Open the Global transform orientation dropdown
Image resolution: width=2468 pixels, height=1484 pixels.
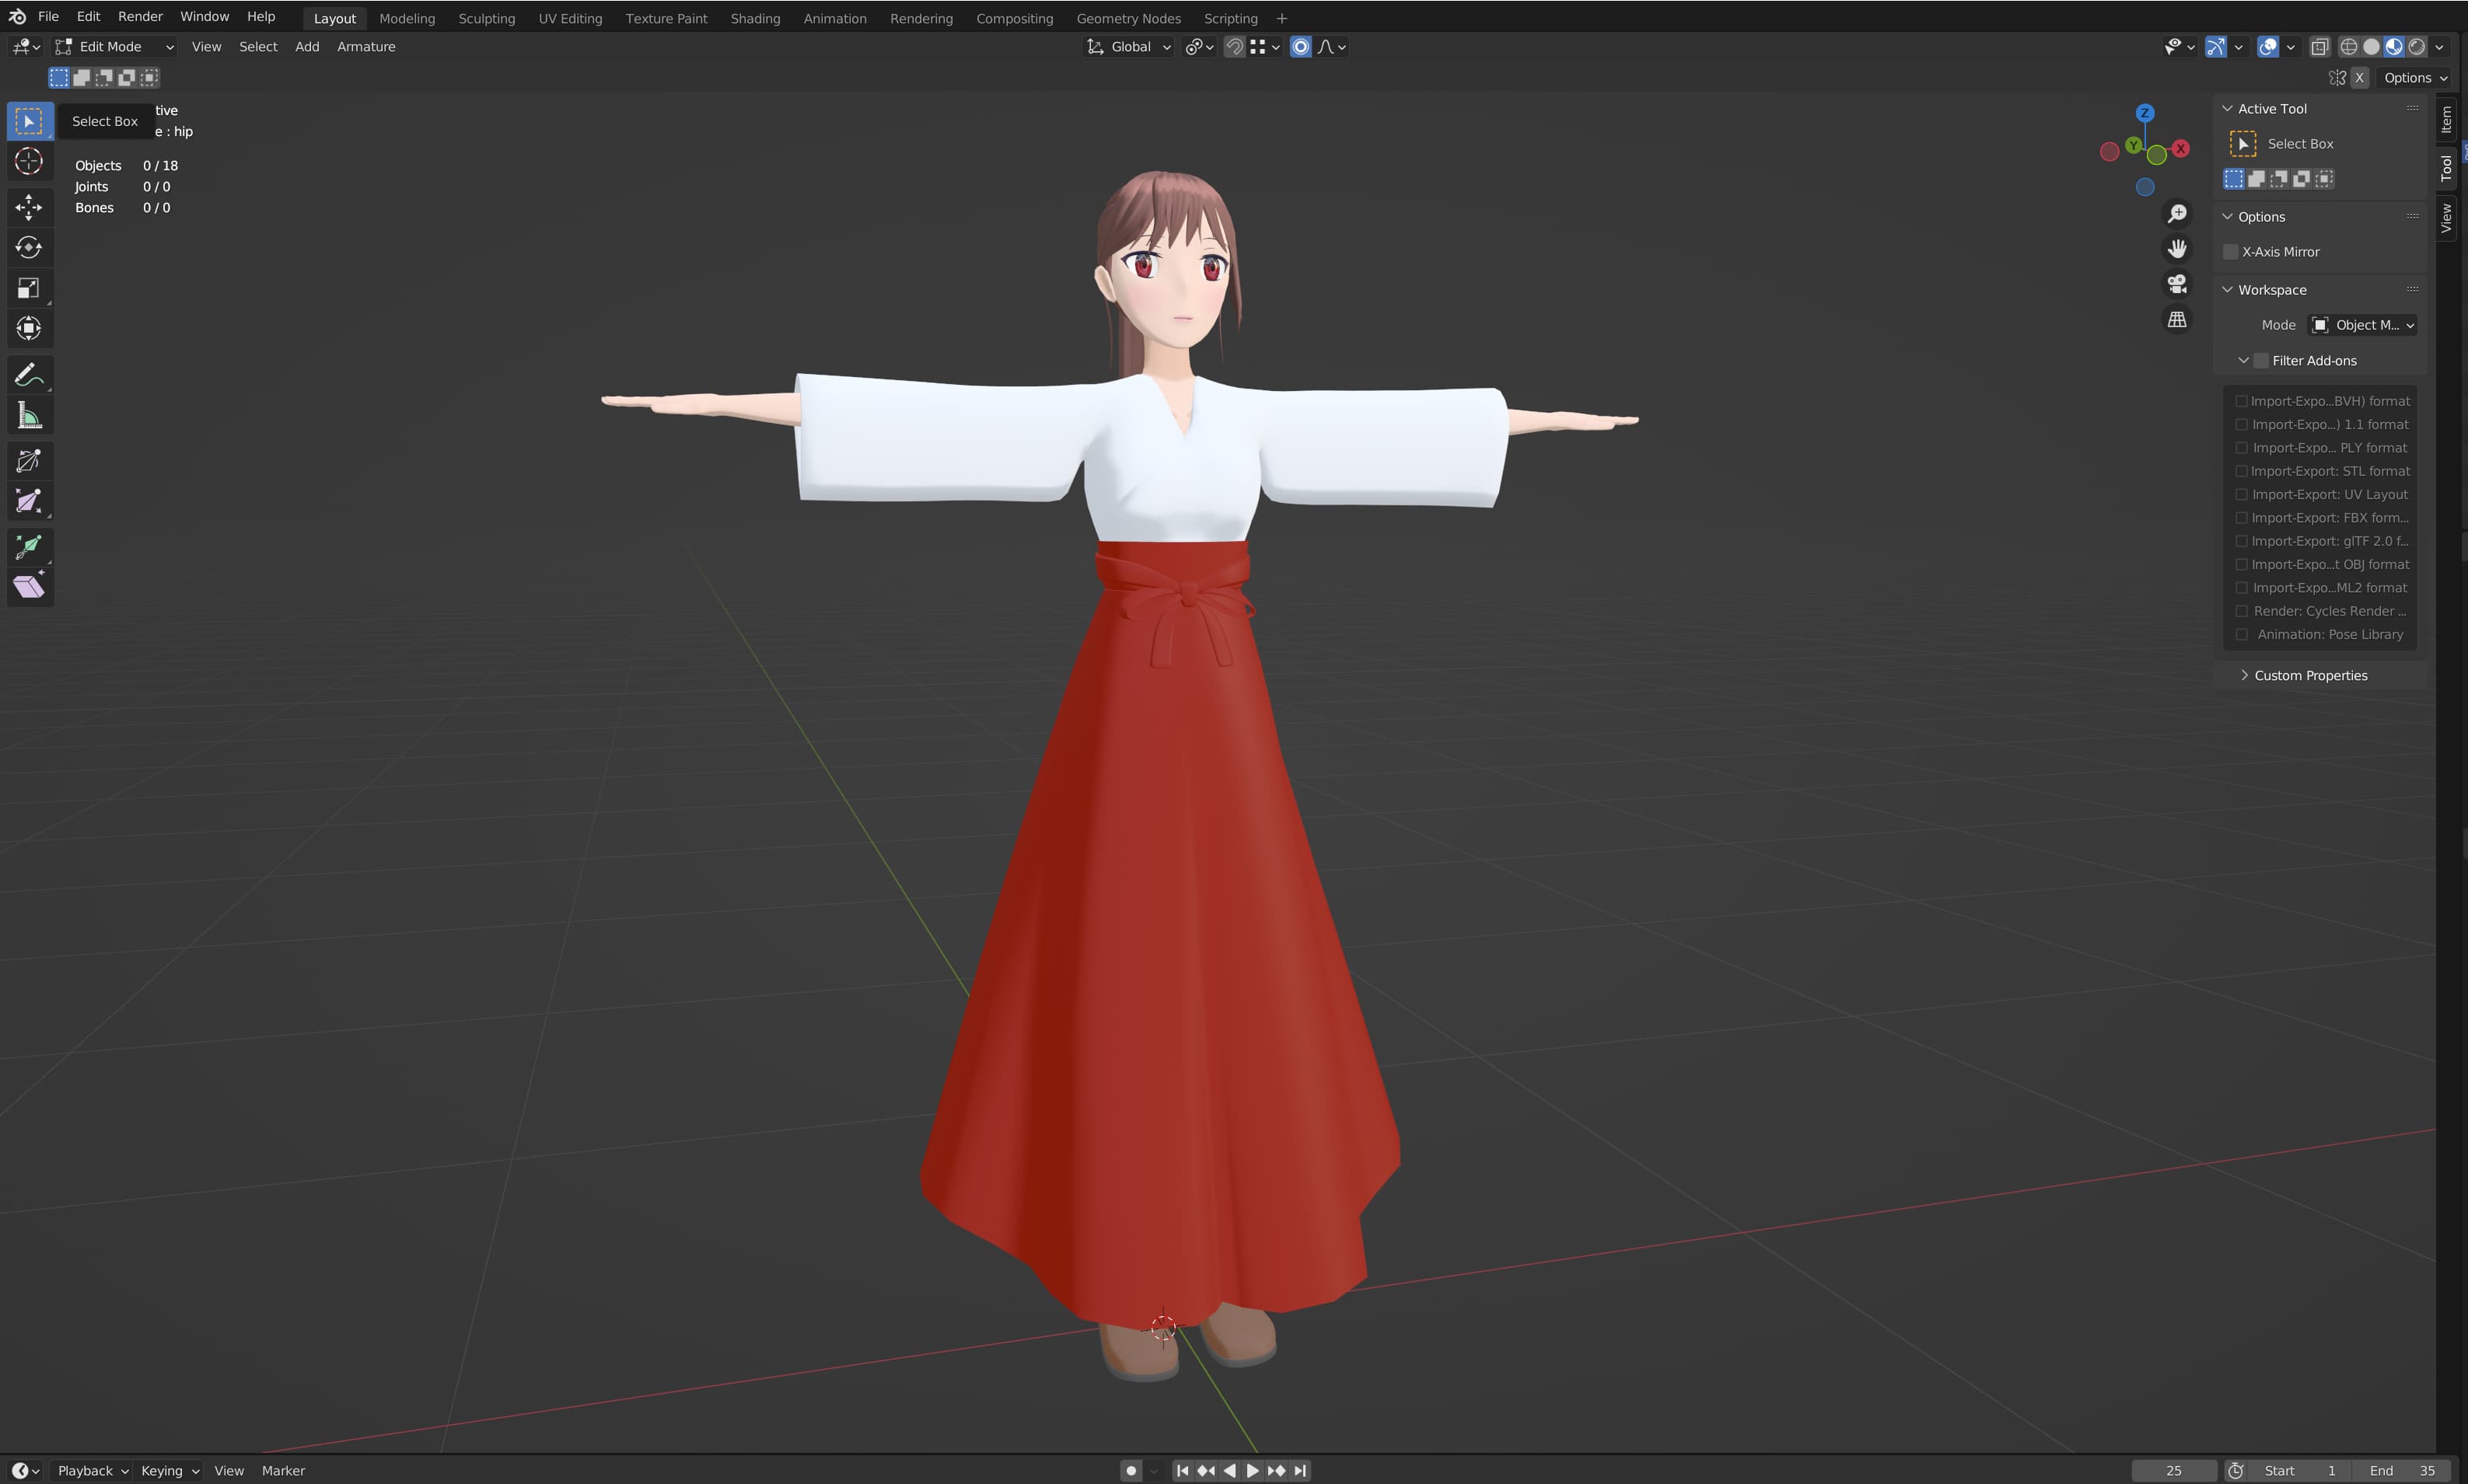click(x=1129, y=47)
